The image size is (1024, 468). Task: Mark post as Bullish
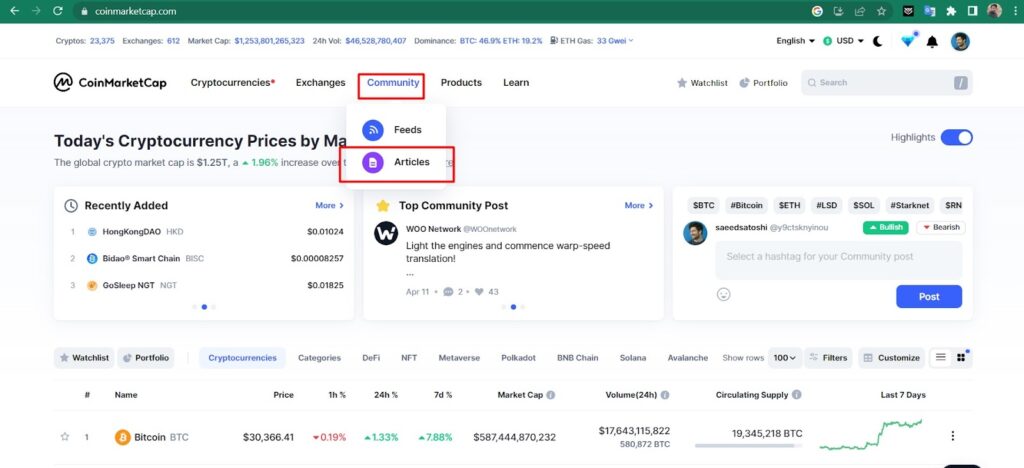click(x=886, y=227)
